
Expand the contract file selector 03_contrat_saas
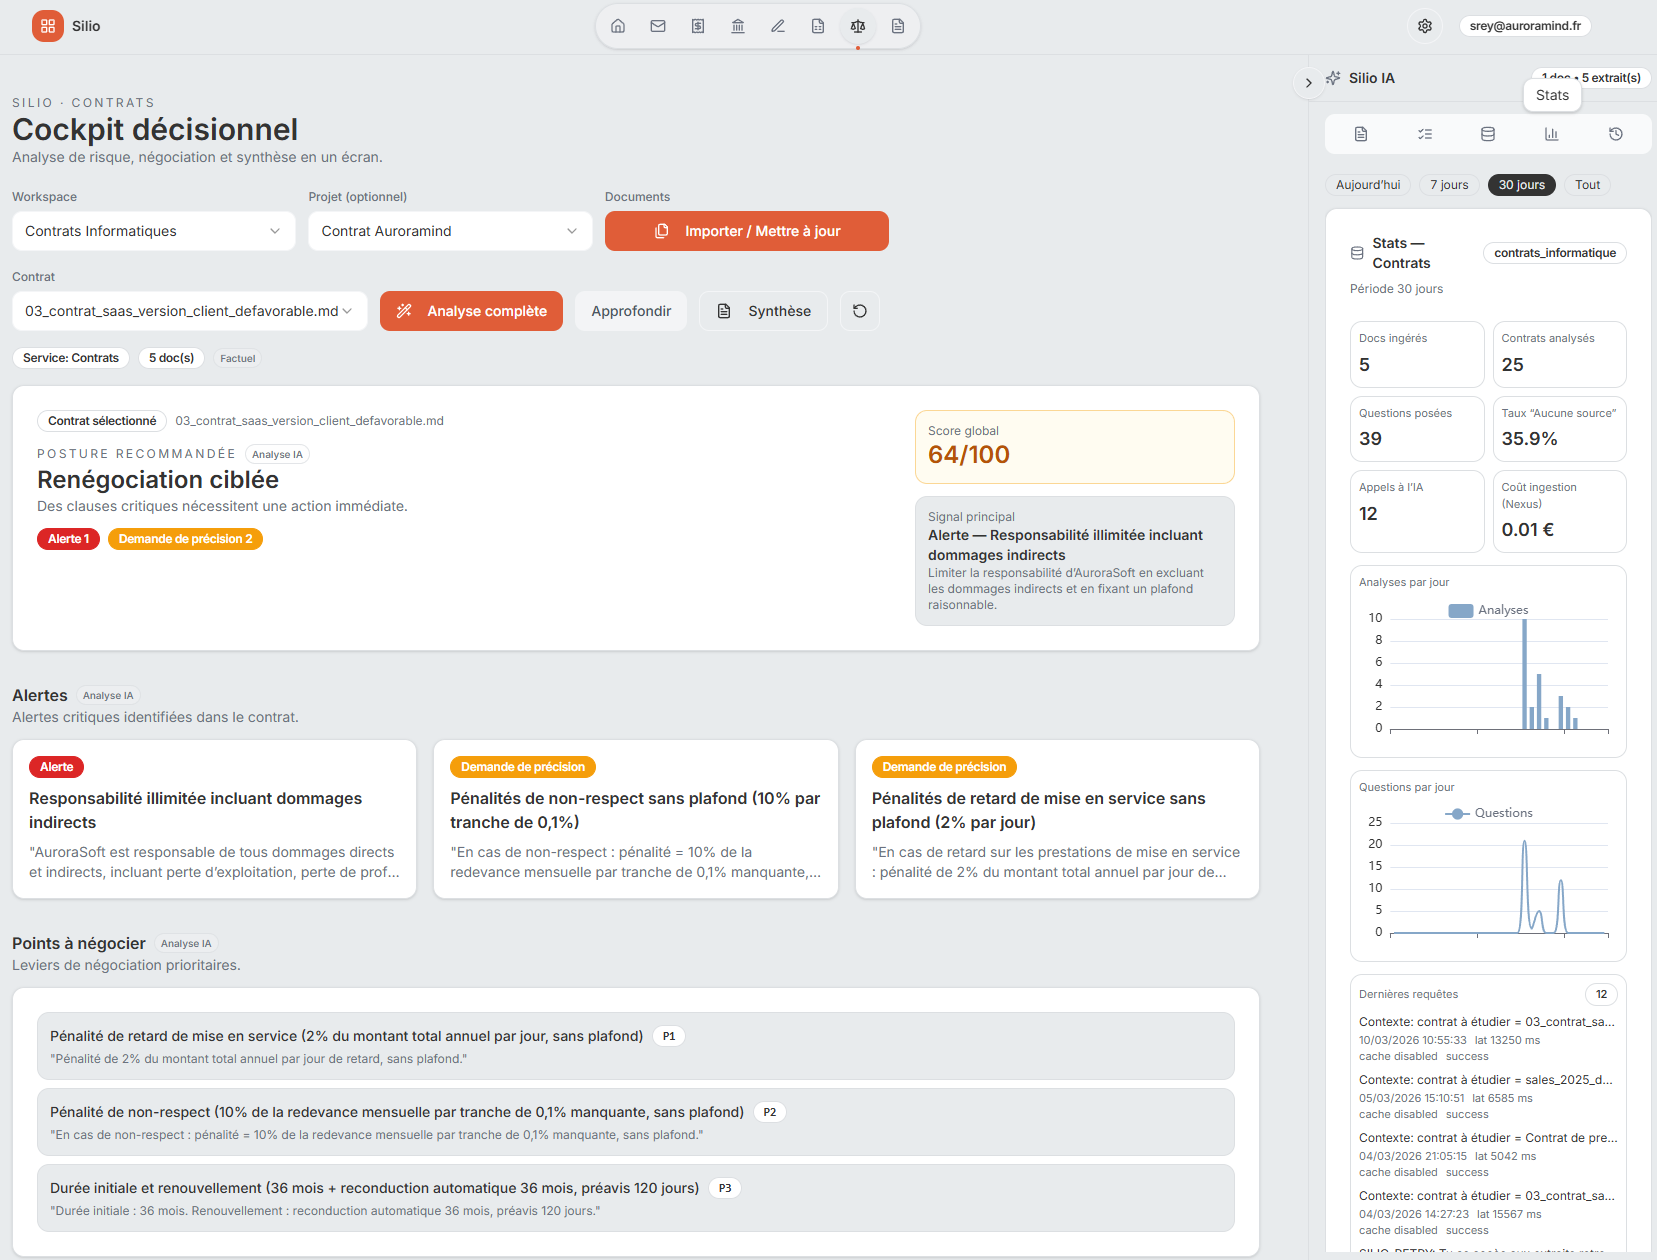[188, 311]
